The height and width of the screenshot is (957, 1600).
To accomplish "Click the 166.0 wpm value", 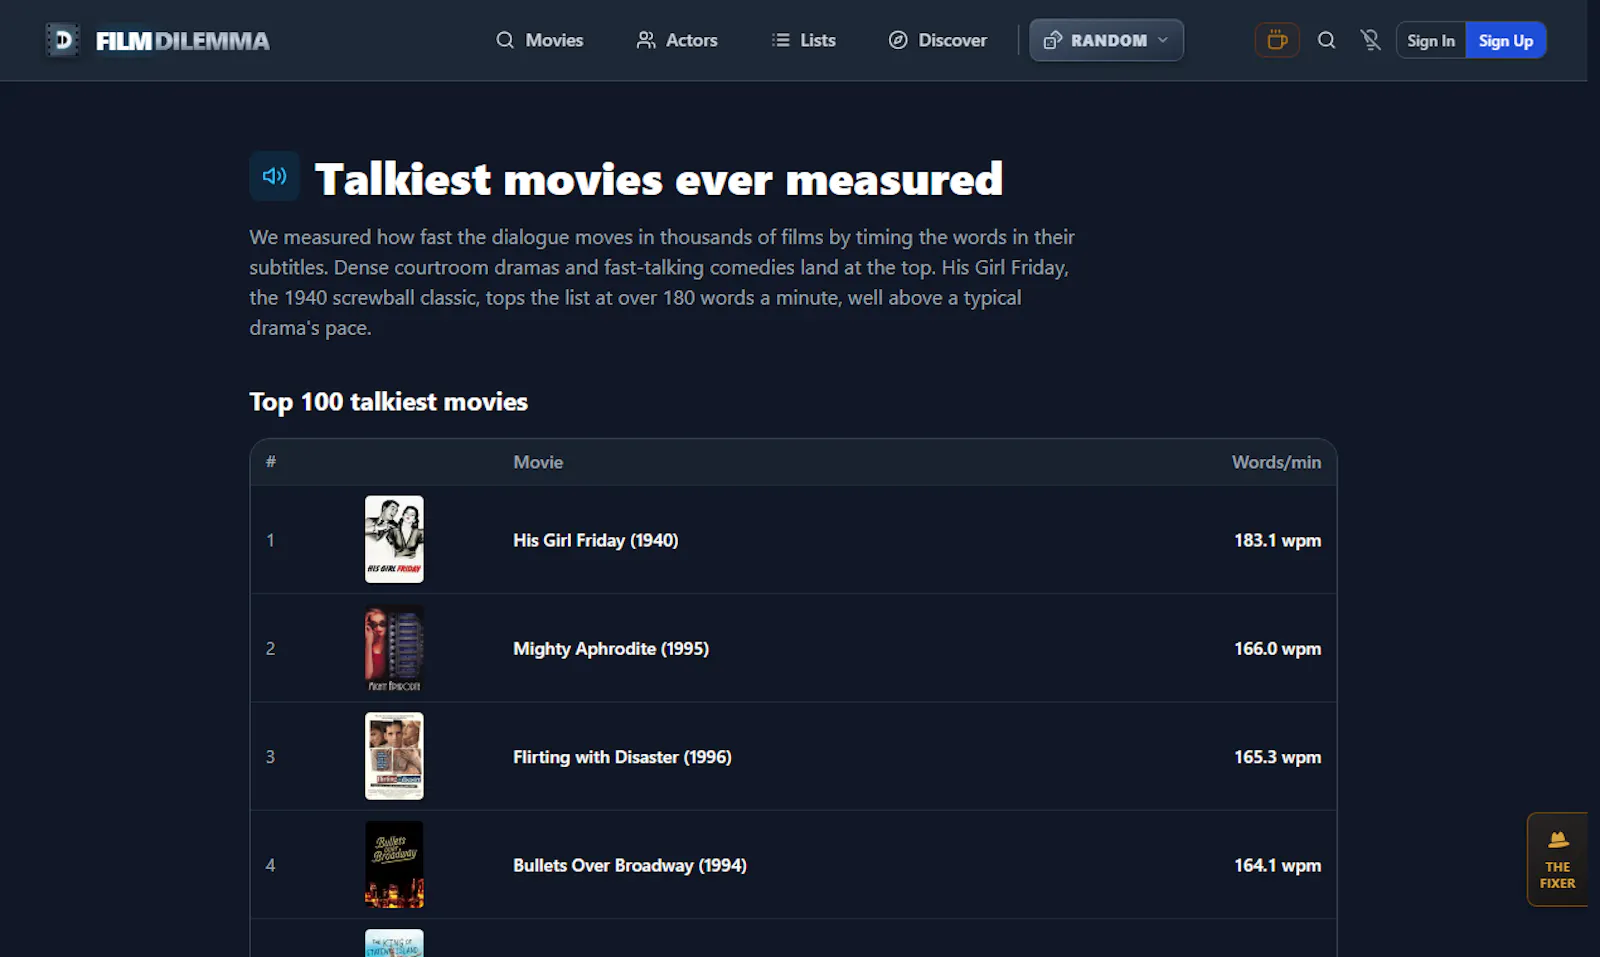I will pos(1277,648).
